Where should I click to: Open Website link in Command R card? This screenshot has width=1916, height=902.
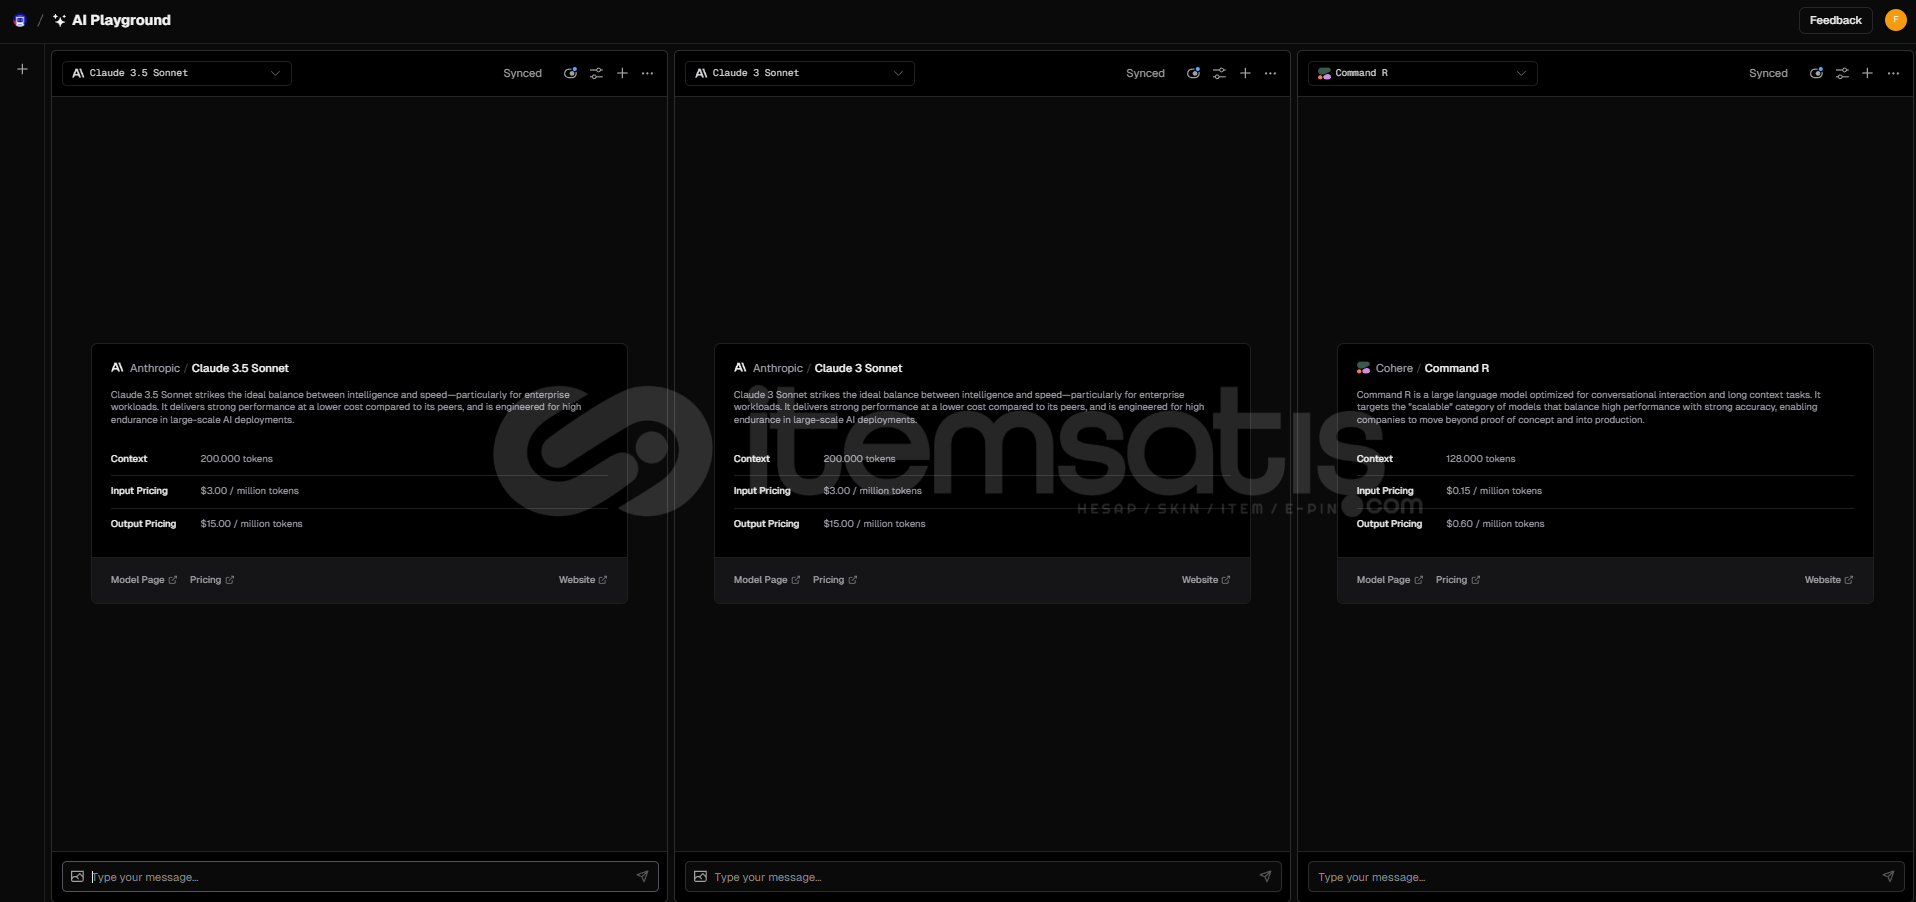[x=1829, y=580]
